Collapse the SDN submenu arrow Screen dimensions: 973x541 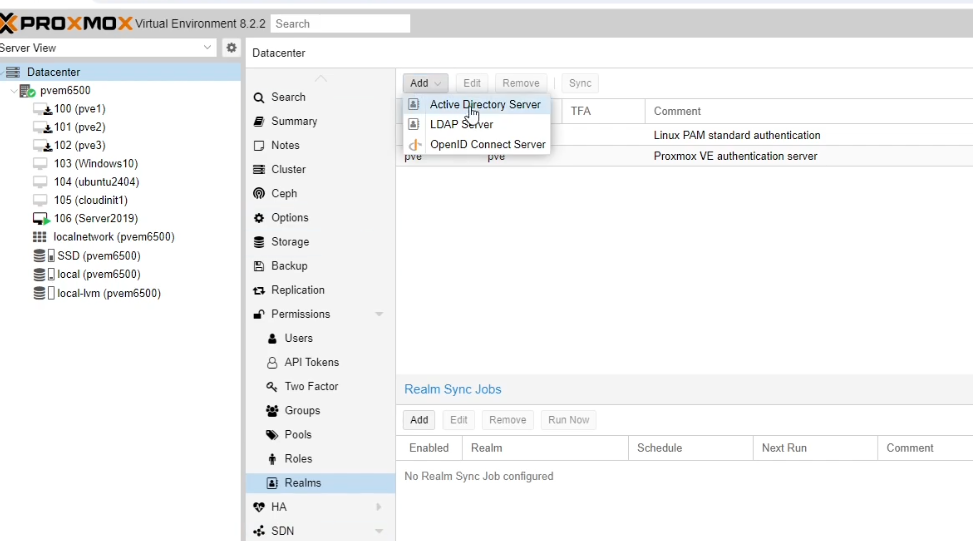[x=379, y=531]
